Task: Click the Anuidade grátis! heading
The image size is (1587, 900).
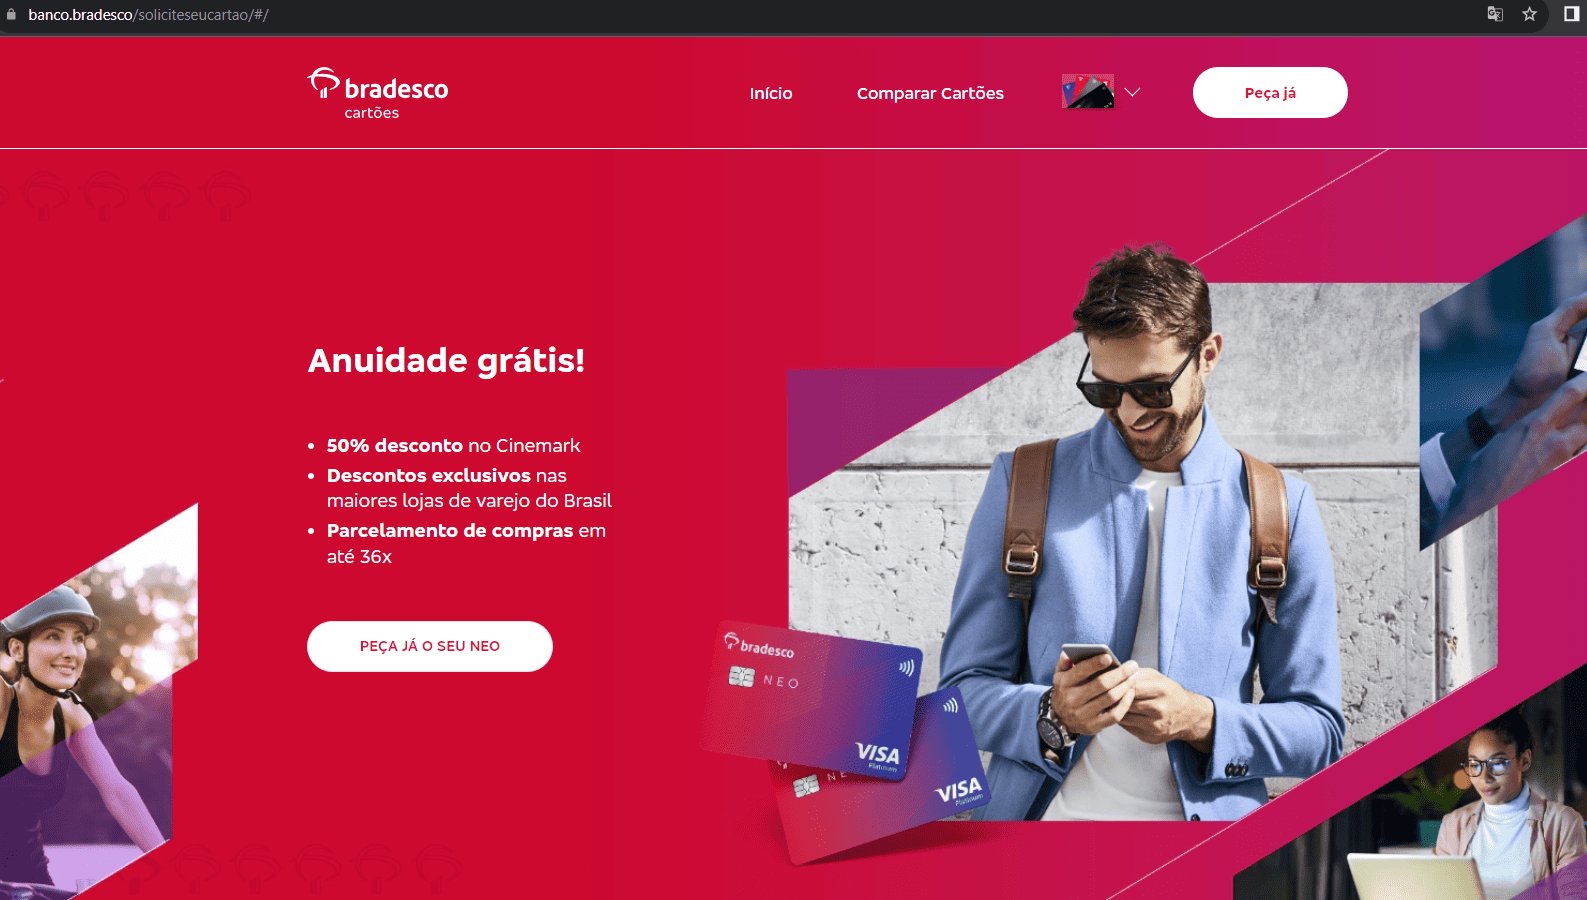Action: click(x=446, y=360)
